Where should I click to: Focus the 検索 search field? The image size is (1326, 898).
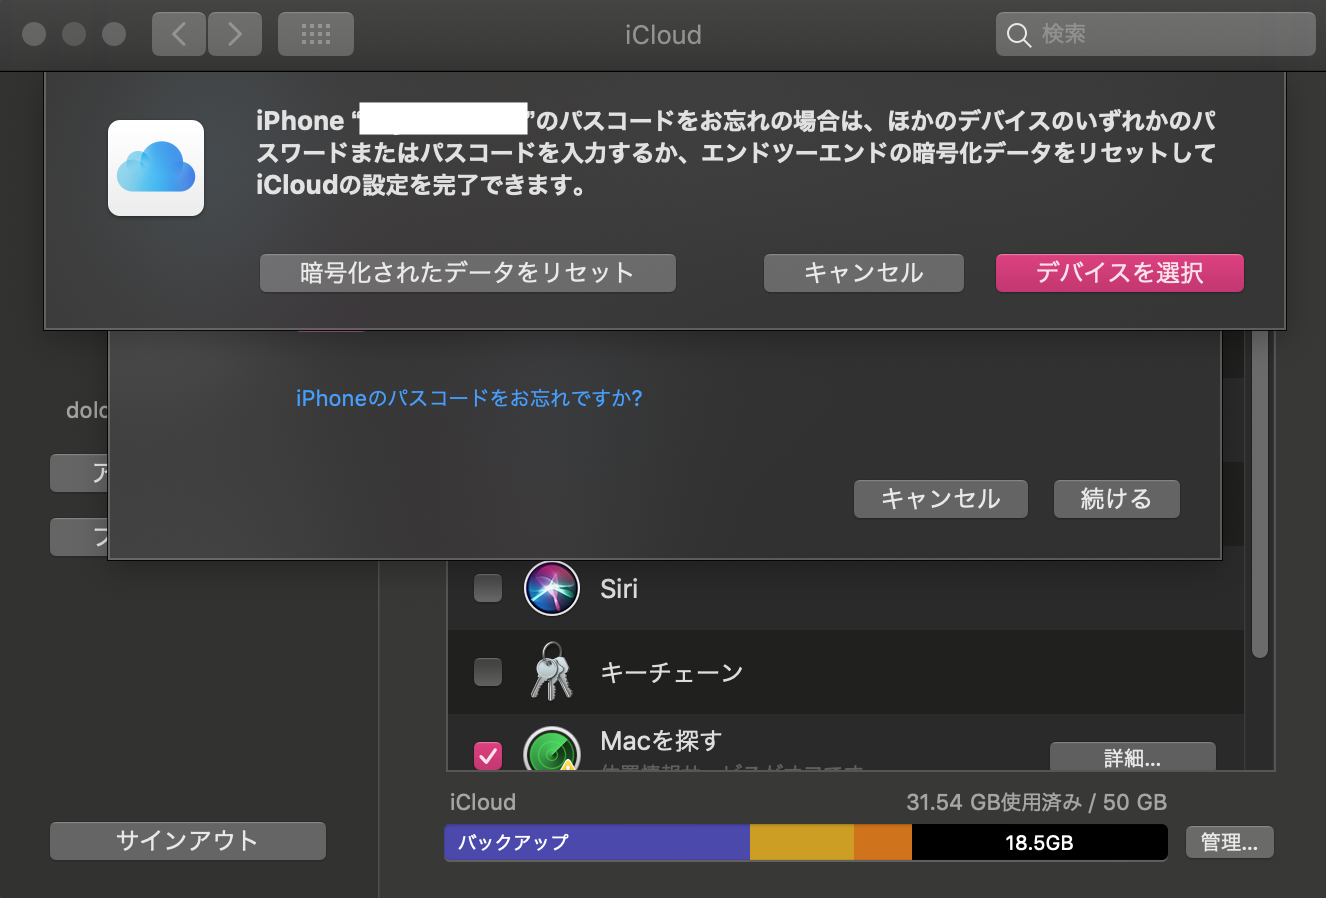1156,35
